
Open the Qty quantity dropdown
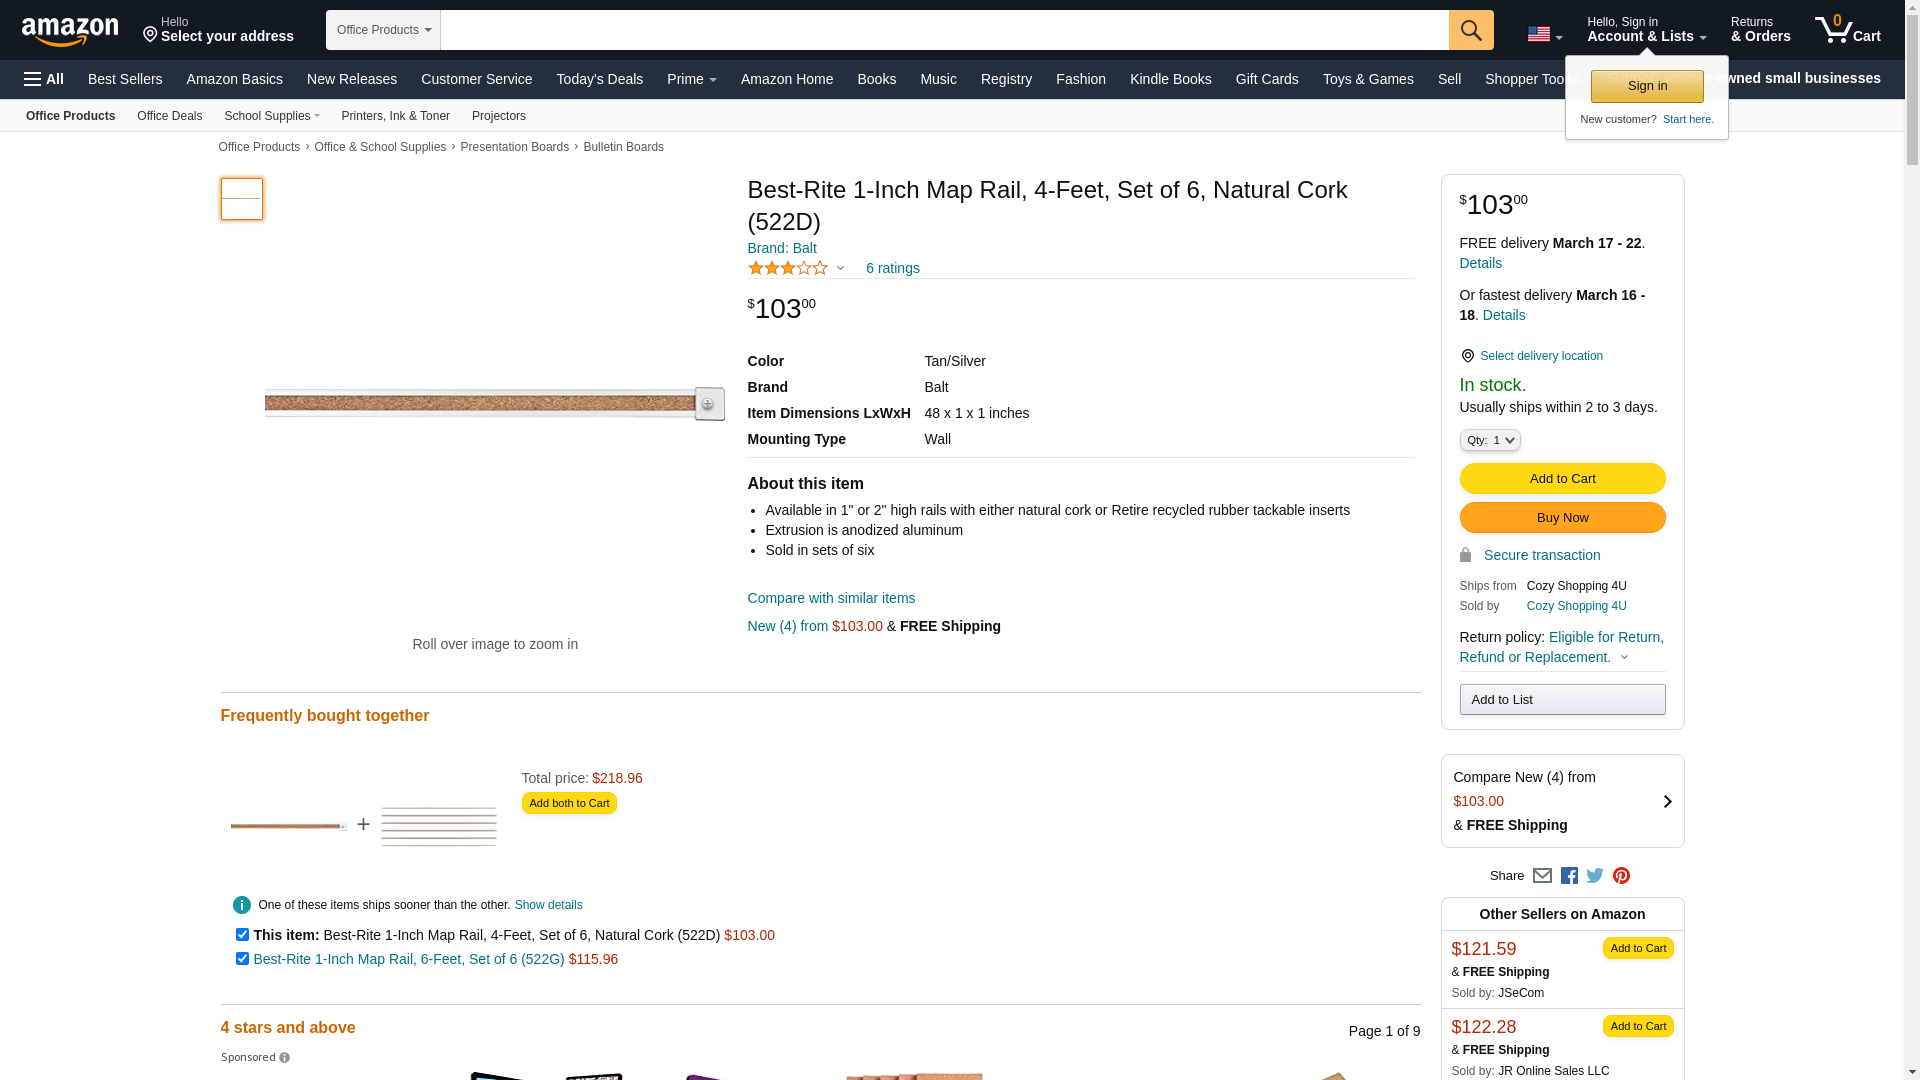[1489, 440]
